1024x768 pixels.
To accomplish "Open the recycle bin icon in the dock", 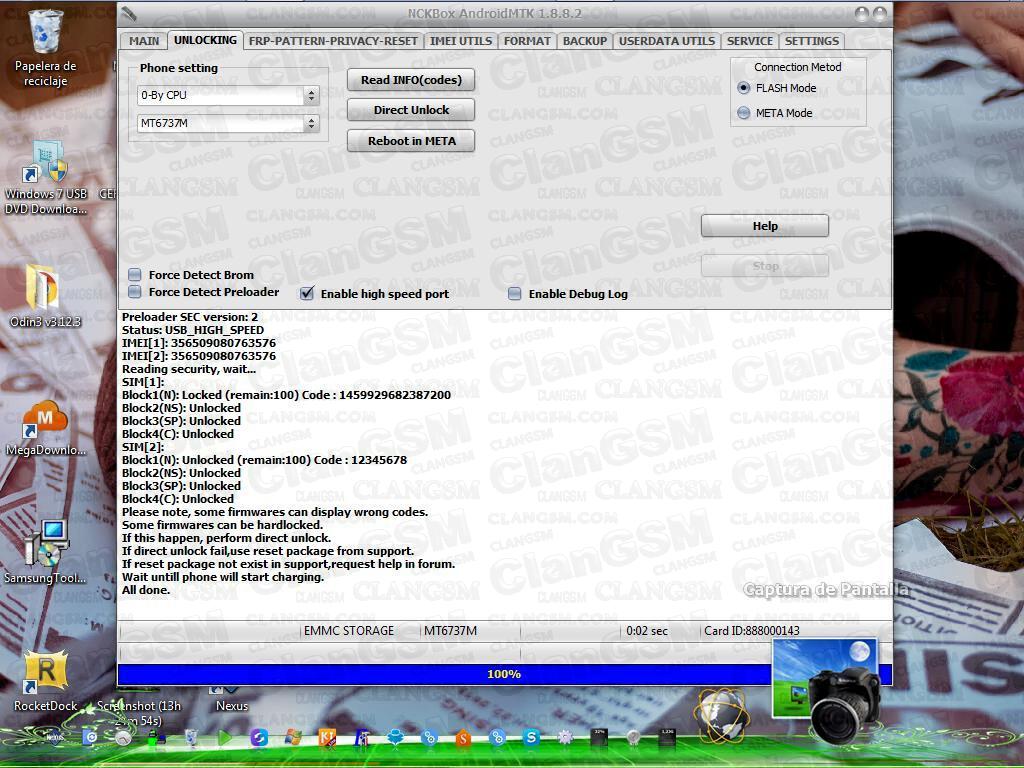I will point(191,737).
